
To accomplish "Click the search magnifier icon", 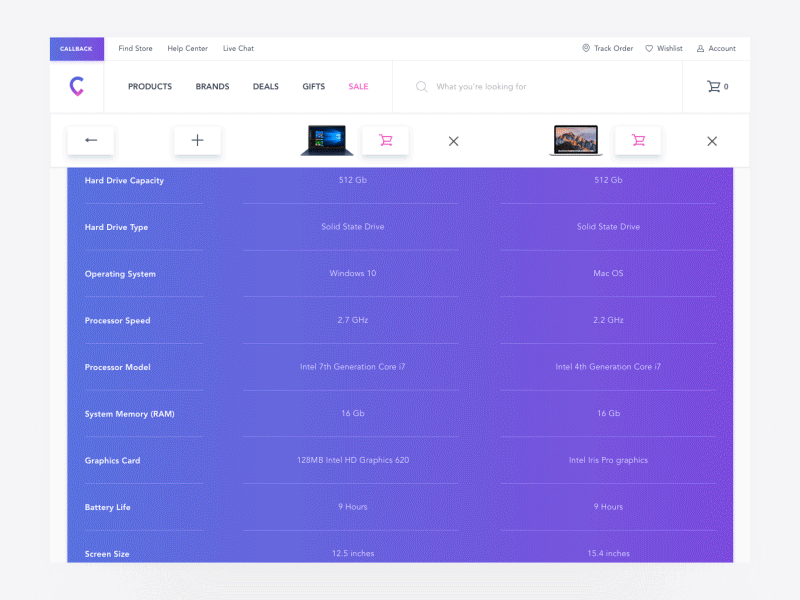I will (x=421, y=87).
